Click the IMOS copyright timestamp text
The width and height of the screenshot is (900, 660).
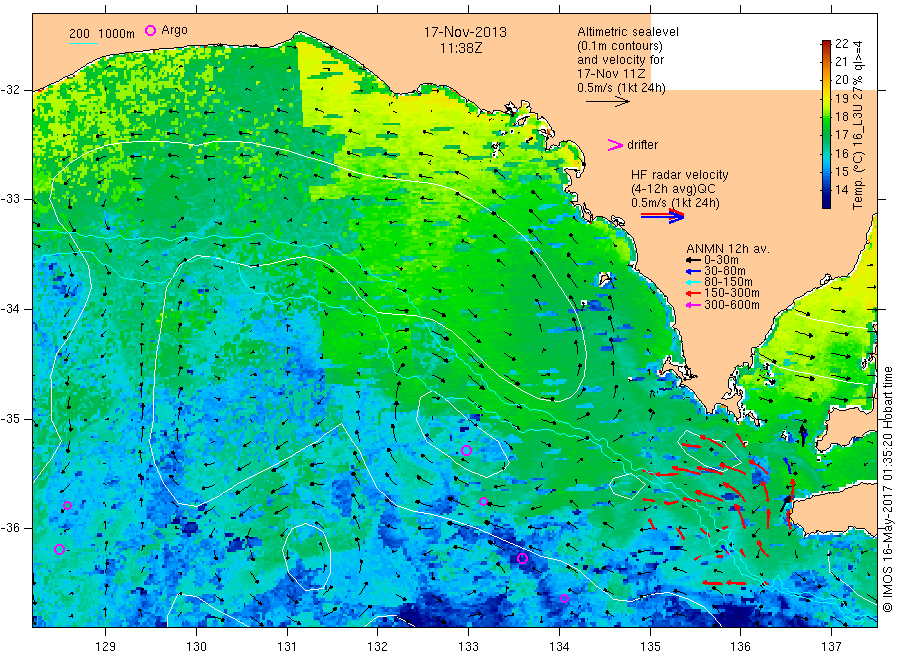pyautogui.click(x=888, y=489)
